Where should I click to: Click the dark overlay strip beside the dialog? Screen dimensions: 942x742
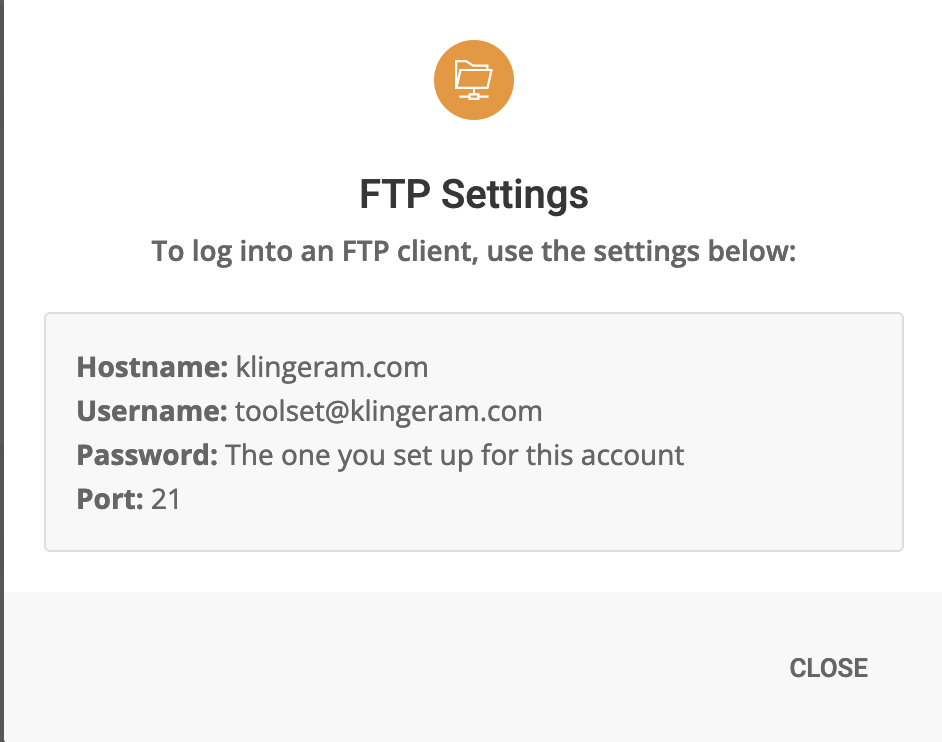(x=2, y=370)
